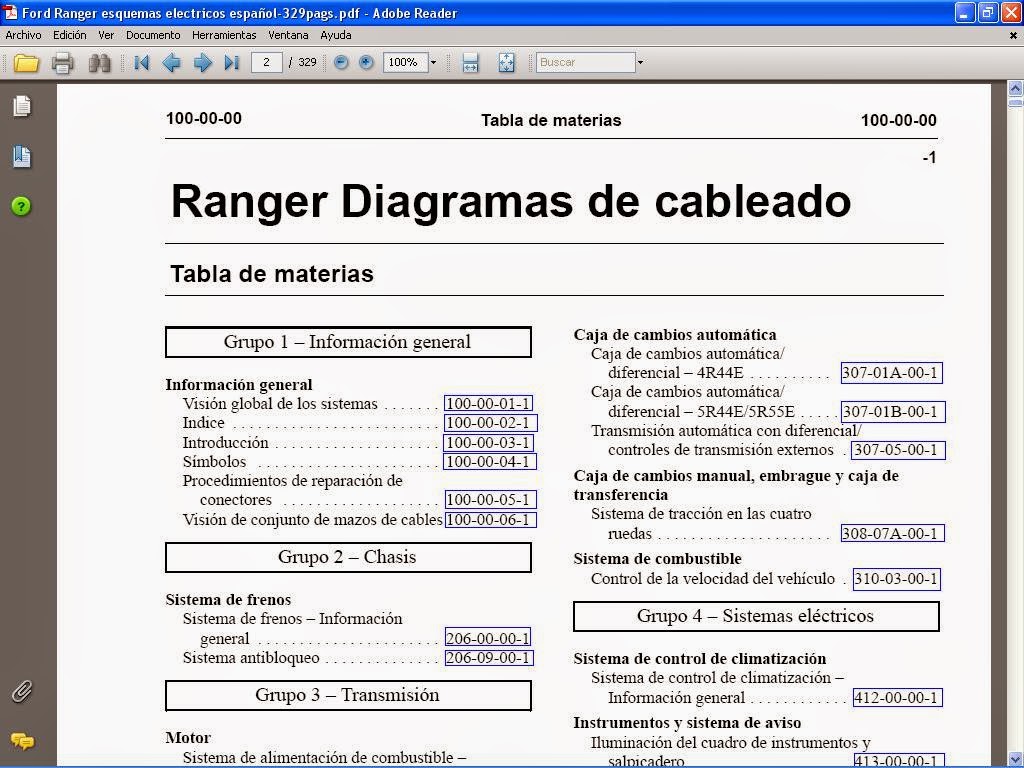This screenshot has width=1024, height=768.
Task: Click bold text Sistema de combustible
Action: 658,558
